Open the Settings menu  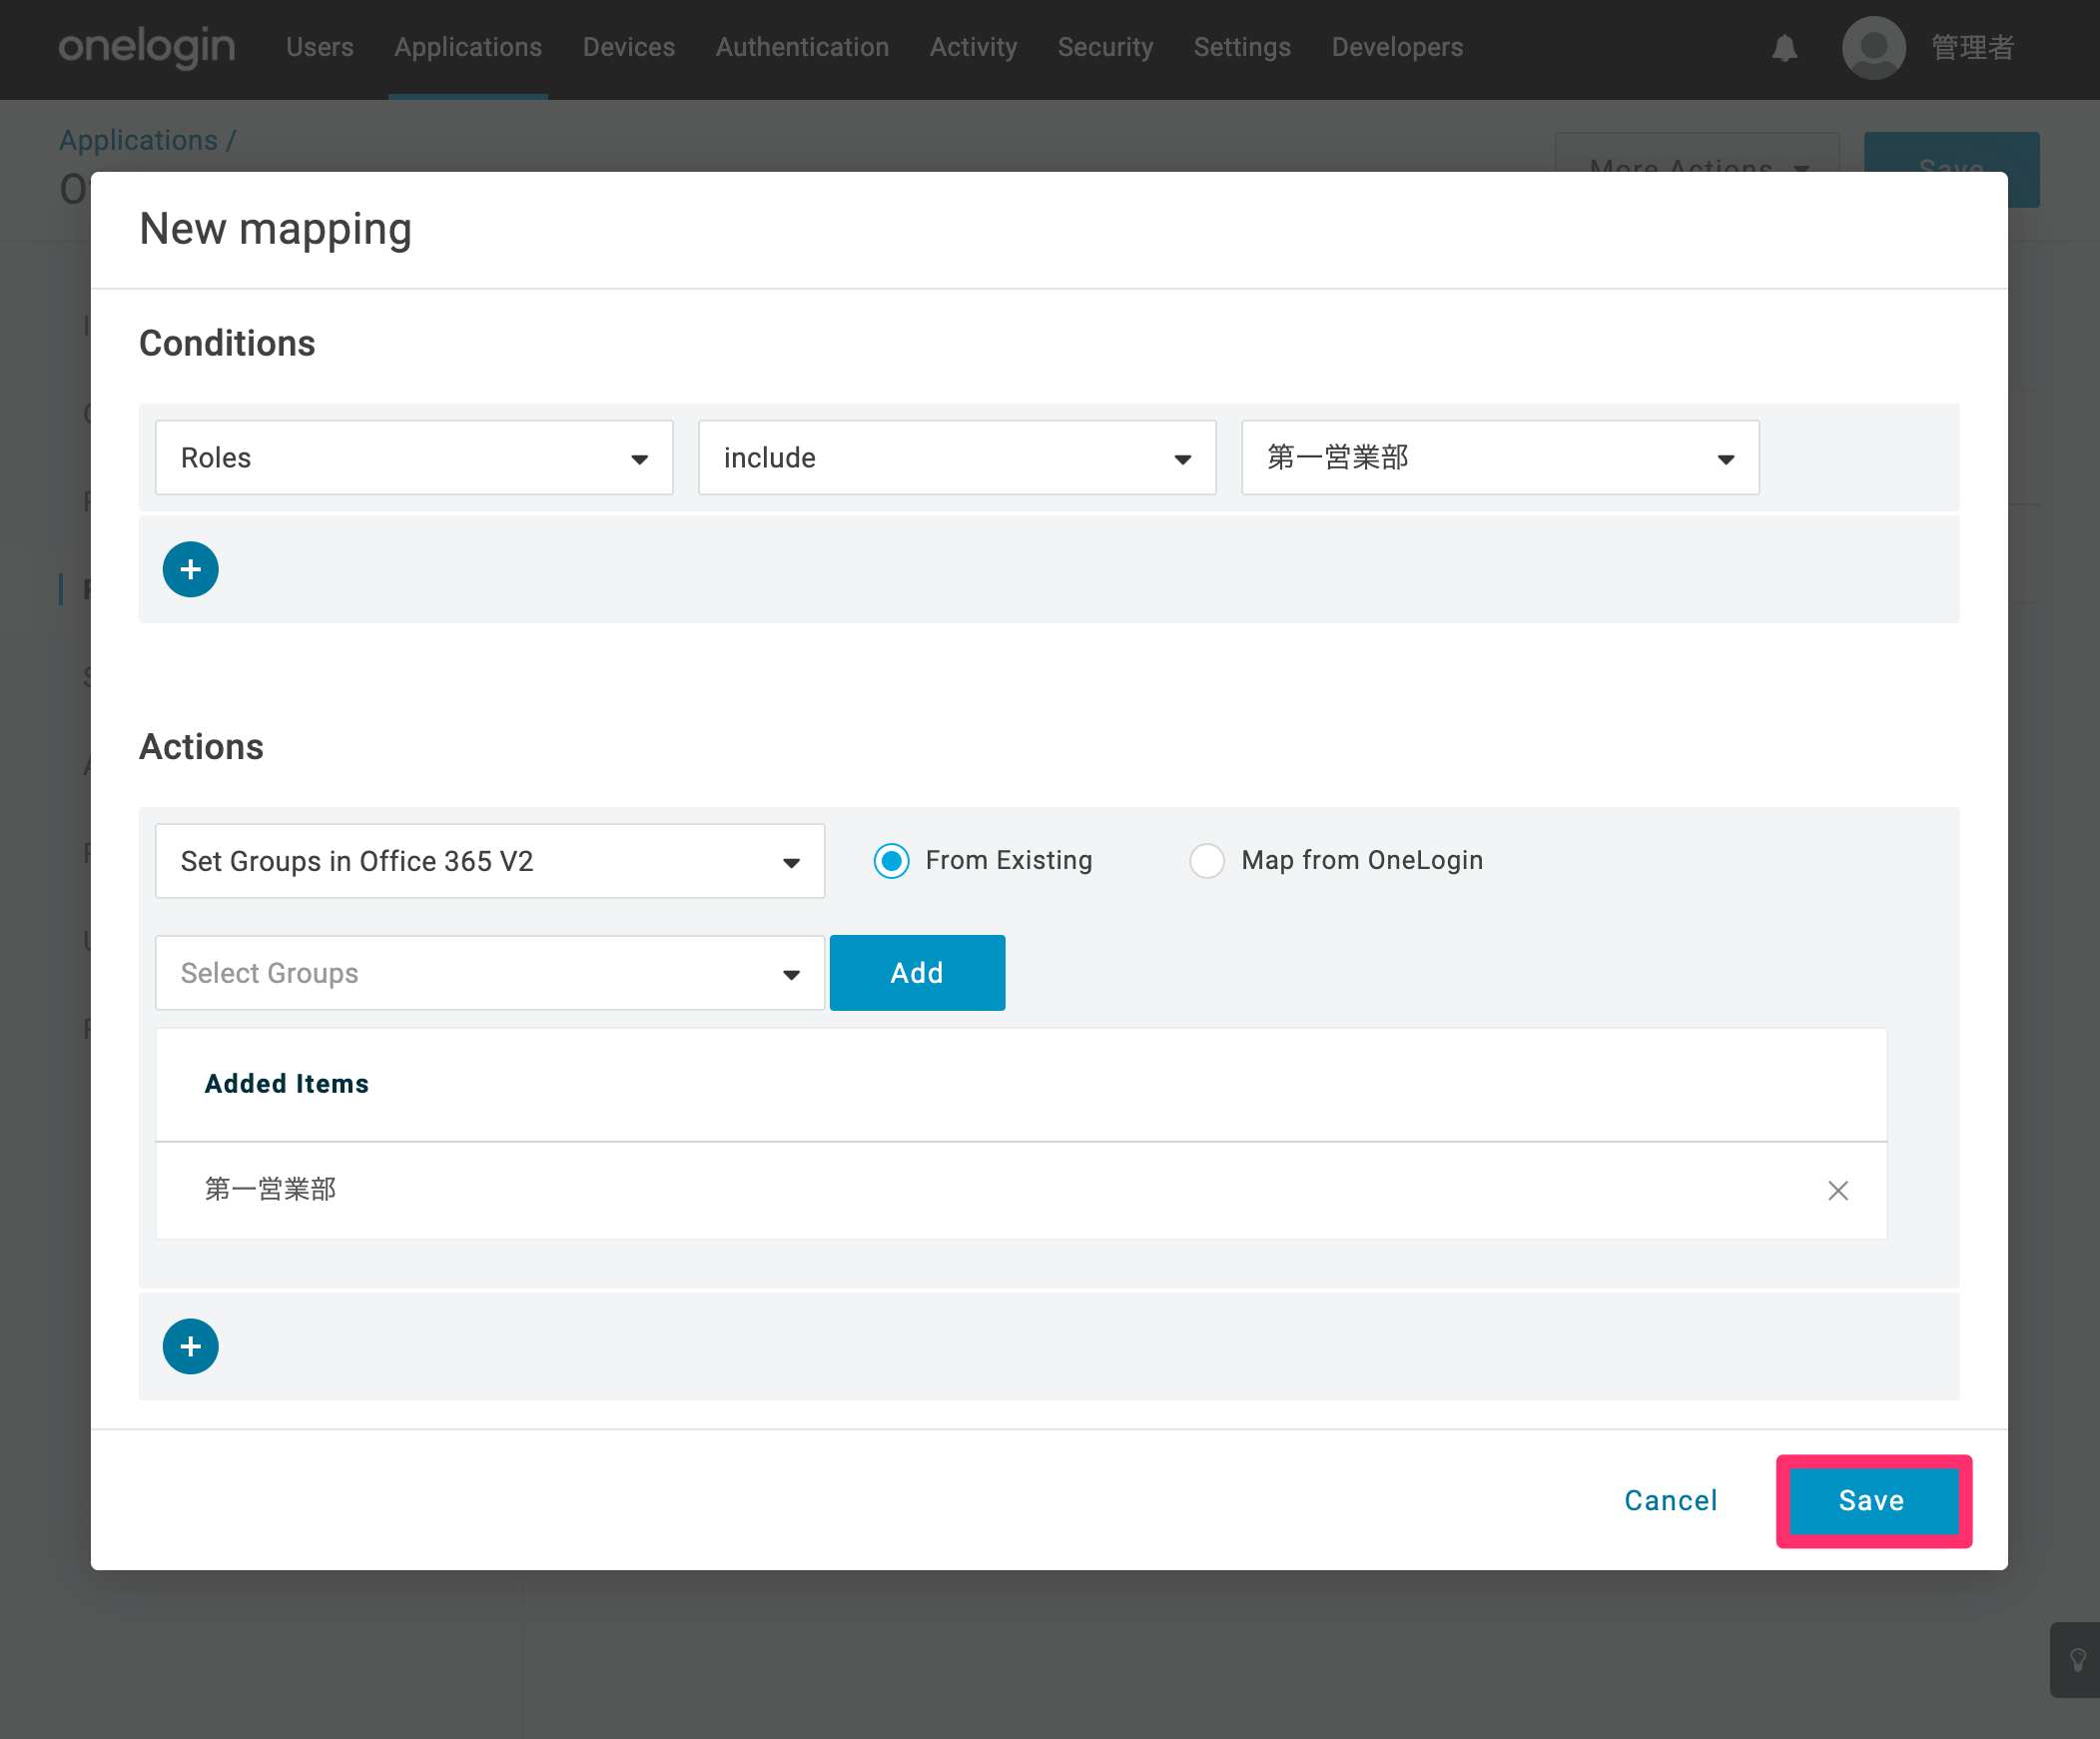pos(1242,47)
